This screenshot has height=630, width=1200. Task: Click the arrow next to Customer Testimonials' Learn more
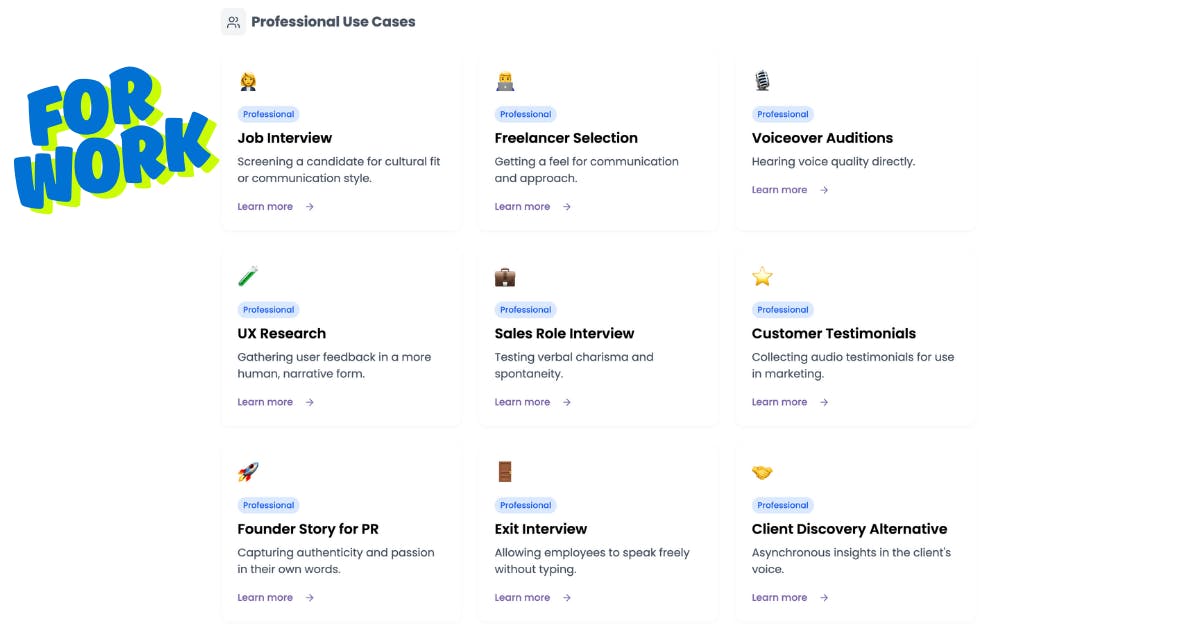[x=824, y=402]
